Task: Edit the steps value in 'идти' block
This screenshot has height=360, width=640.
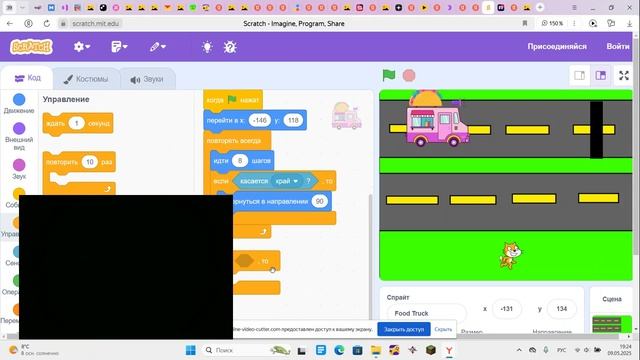Action: 240,161
